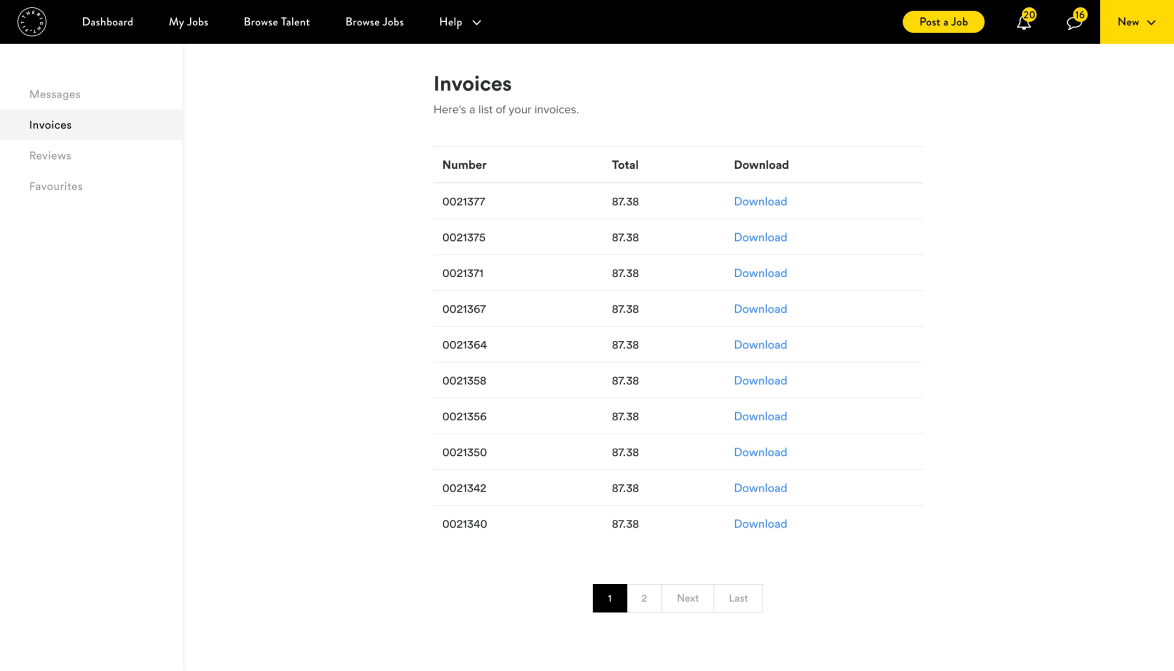Jump to the Last page
1174x671 pixels.
click(x=738, y=598)
